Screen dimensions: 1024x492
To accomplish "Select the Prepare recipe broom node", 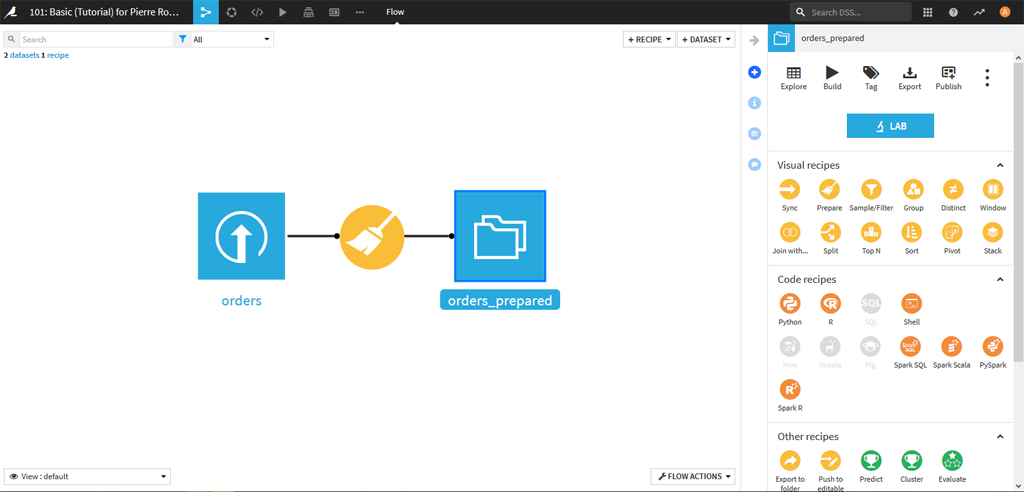I will (x=372, y=238).
